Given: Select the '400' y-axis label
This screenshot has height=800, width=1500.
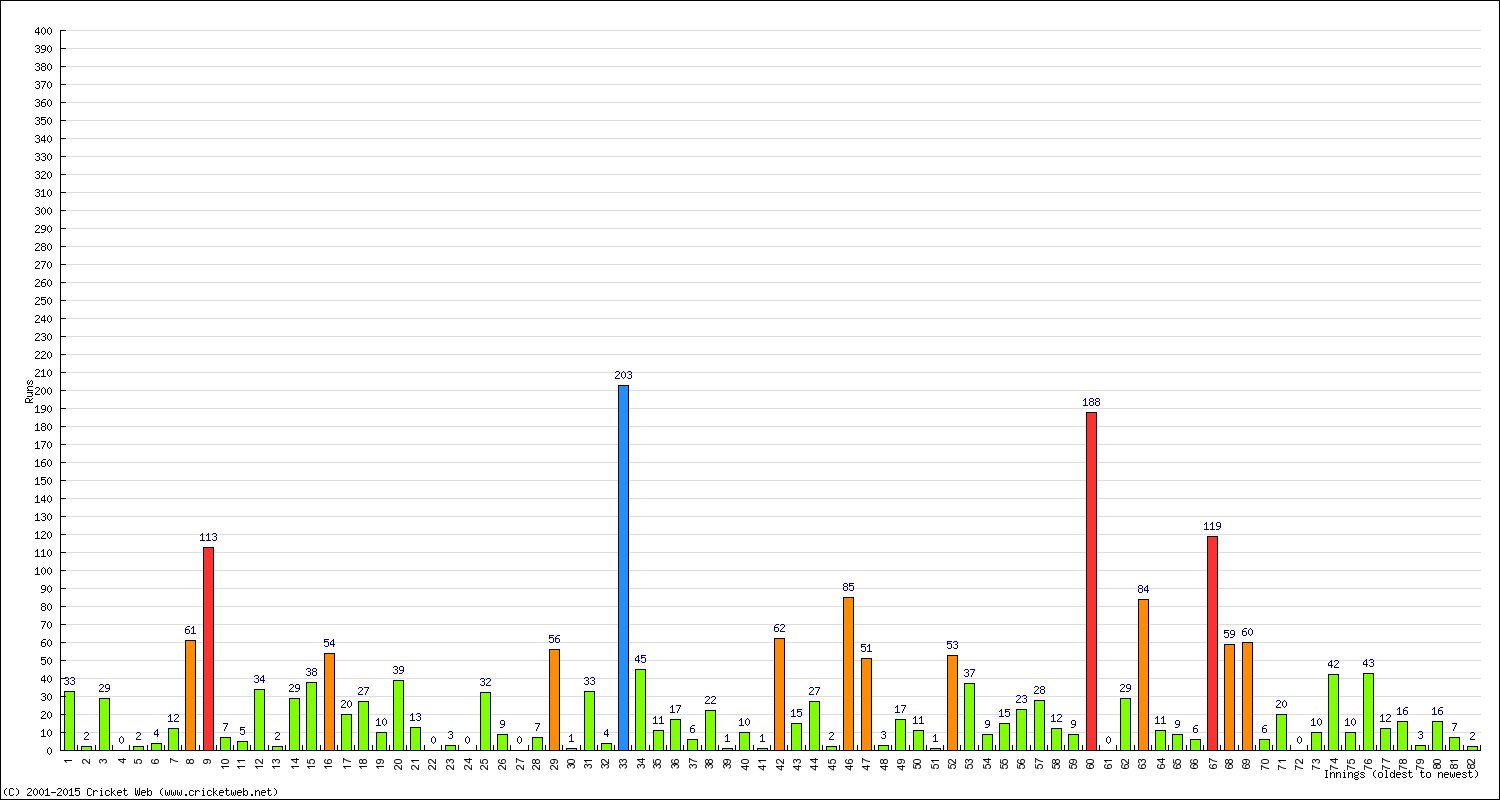Looking at the screenshot, I should [x=42, y=31].
